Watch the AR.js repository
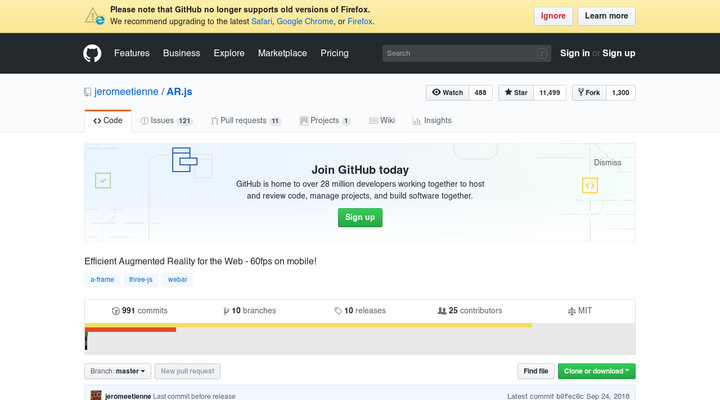The height and width of the screenshot is (400, 720). click(447, 93)
